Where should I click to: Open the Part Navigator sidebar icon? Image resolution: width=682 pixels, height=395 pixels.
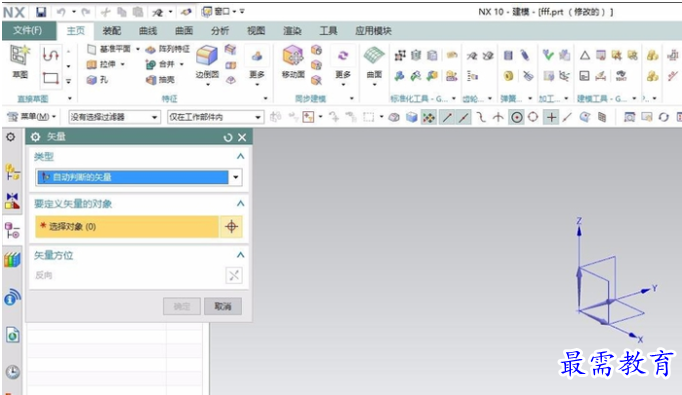click(12, 231)
